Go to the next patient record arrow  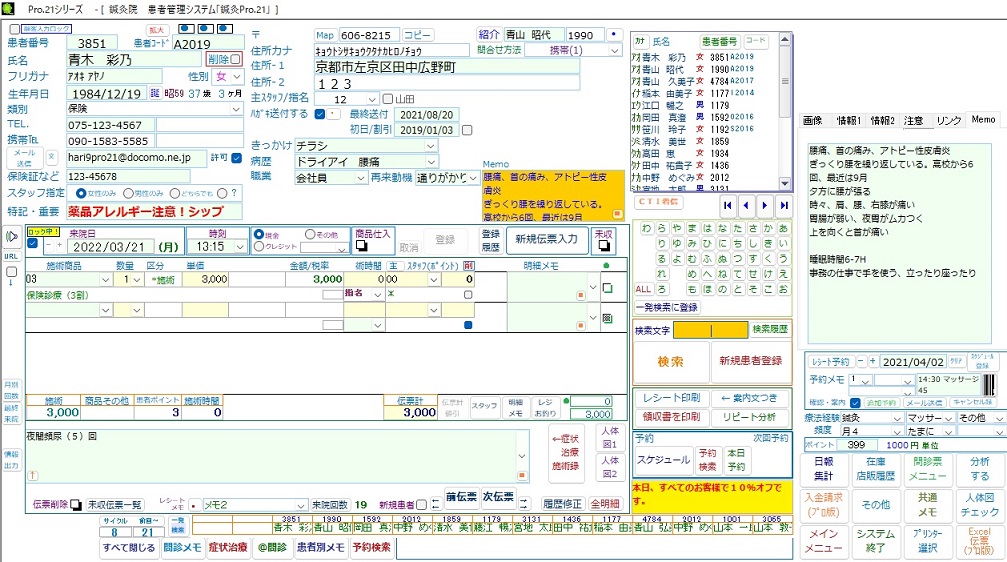(x=764, y=206)
